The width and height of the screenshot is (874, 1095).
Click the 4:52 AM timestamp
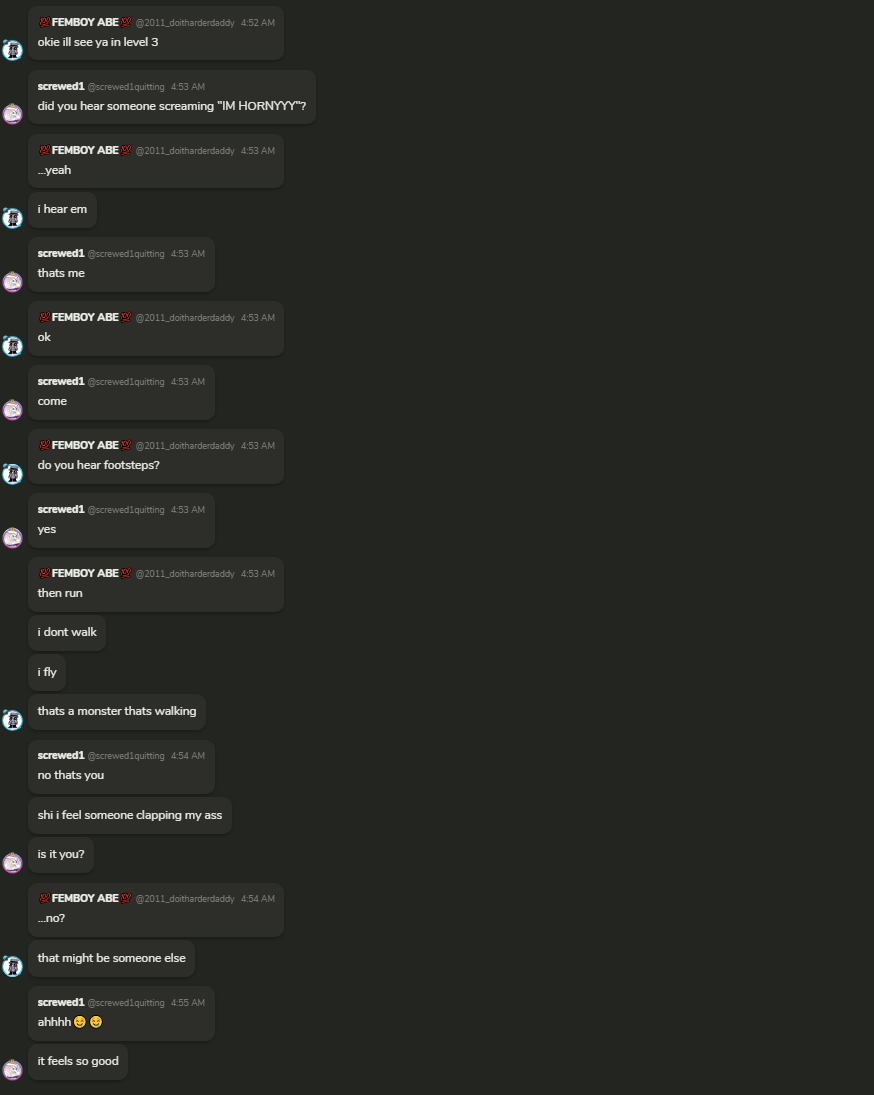258,23
